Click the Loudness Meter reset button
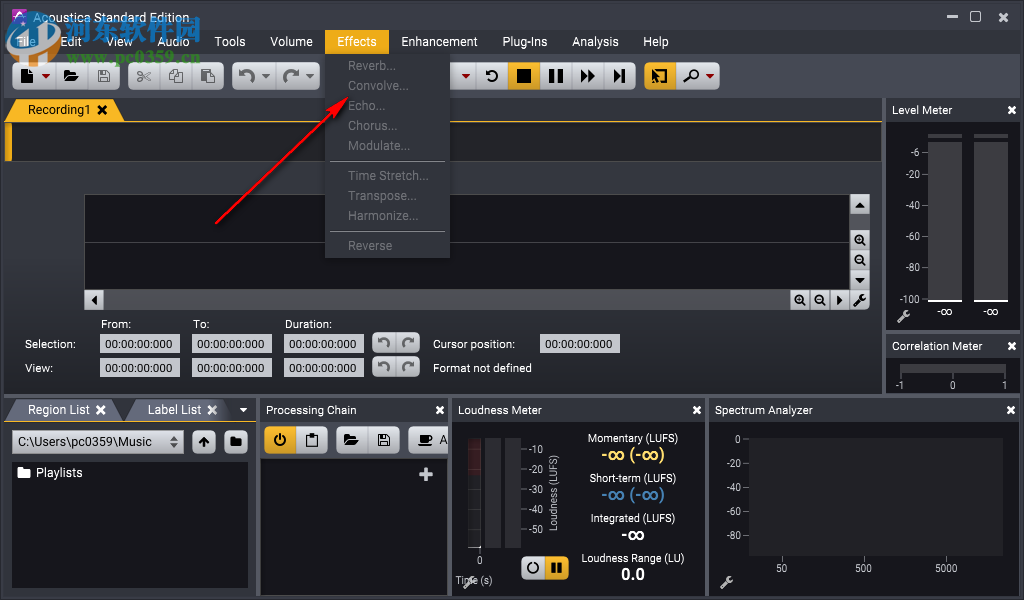 533,568
